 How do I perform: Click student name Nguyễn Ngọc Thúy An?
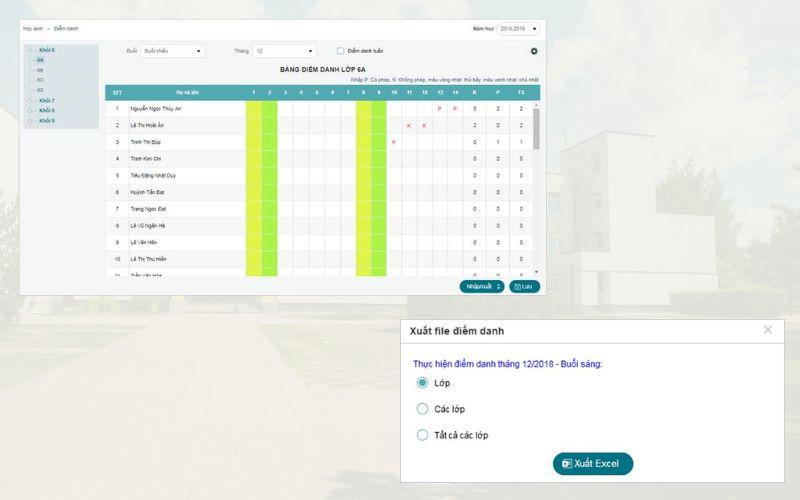(x=156, y=109)
